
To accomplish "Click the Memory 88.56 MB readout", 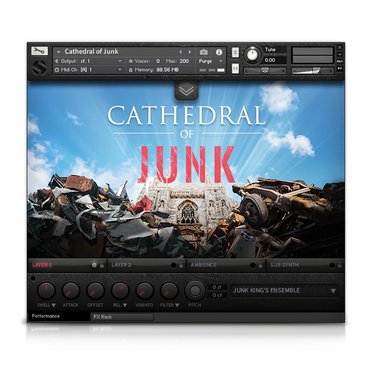I will (168, 70).
